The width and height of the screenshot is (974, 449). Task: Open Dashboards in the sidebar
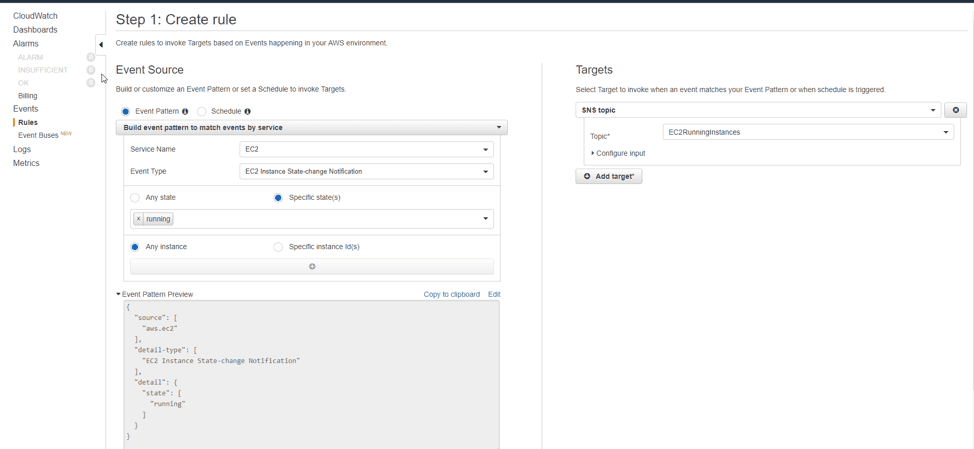tap(35, 30)
